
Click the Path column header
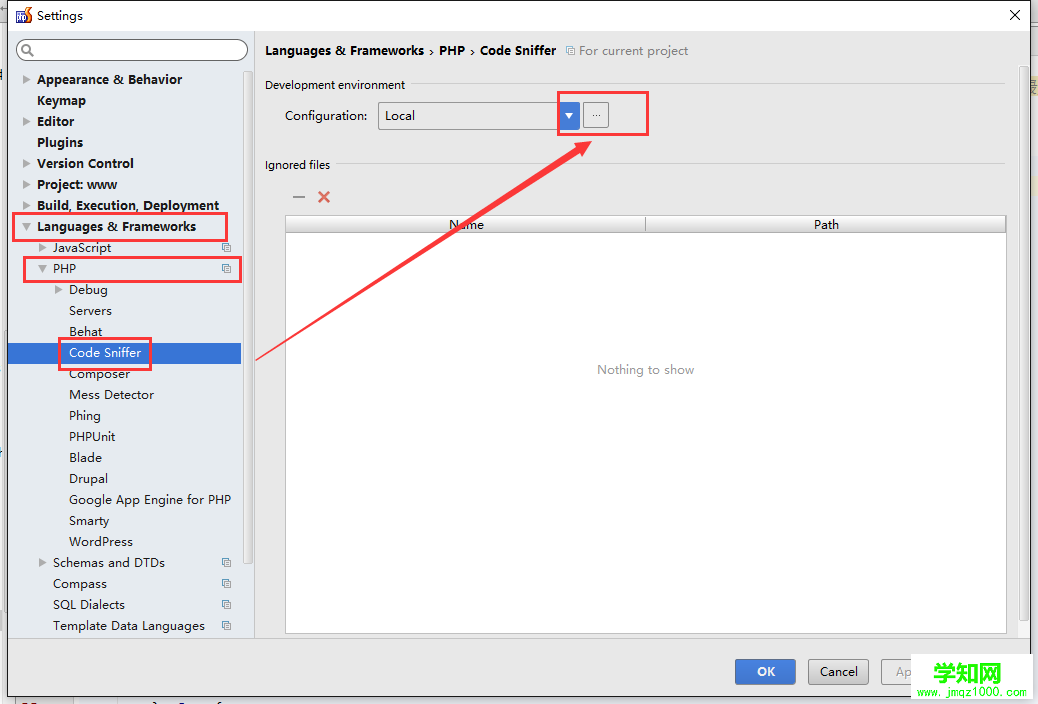tap(826, 225)
